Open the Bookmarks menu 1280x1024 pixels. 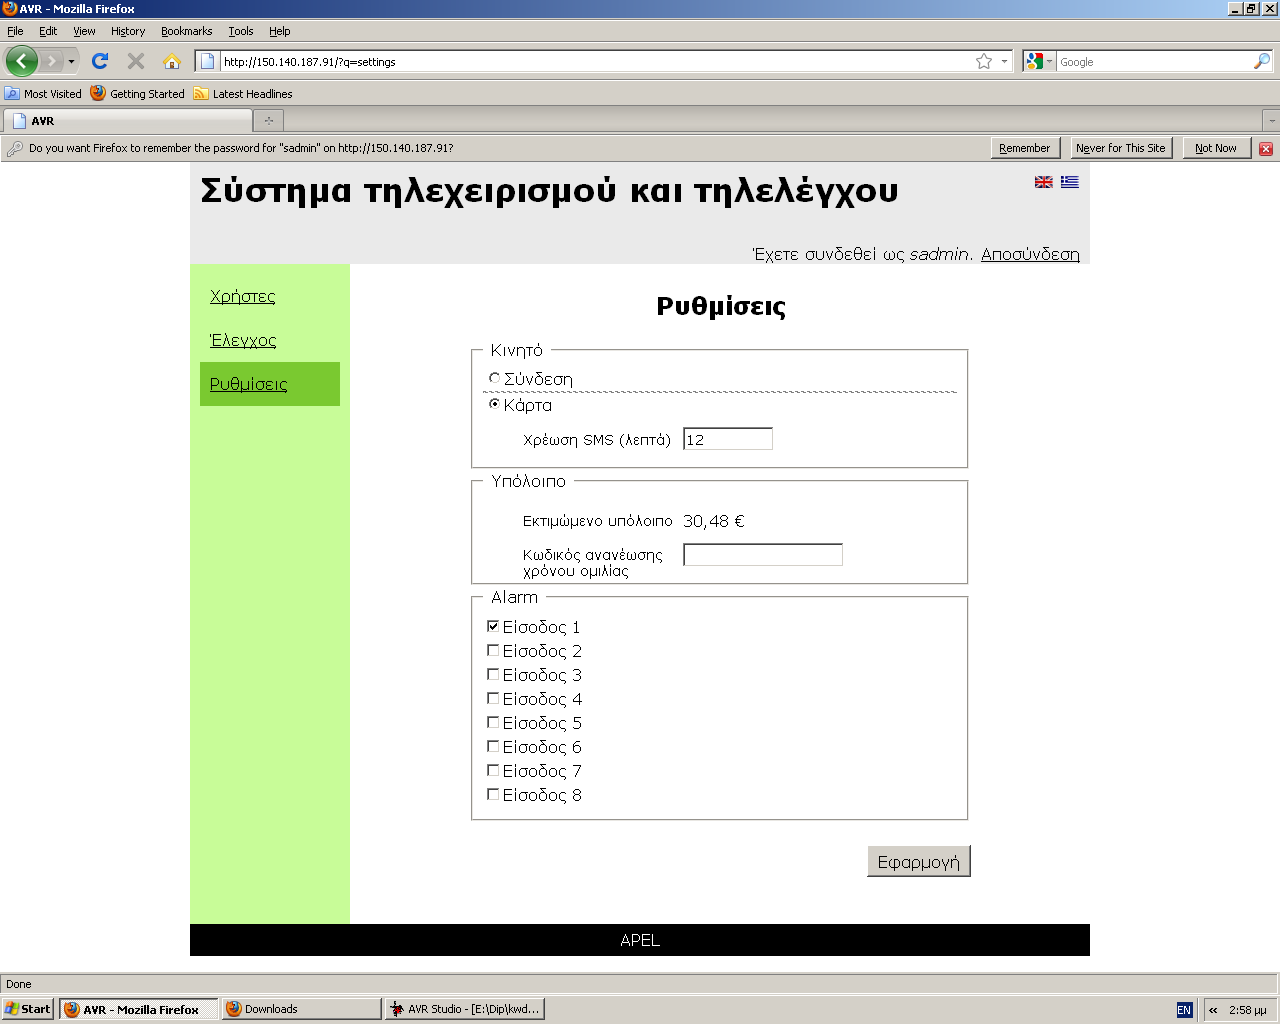coord(187,31)
